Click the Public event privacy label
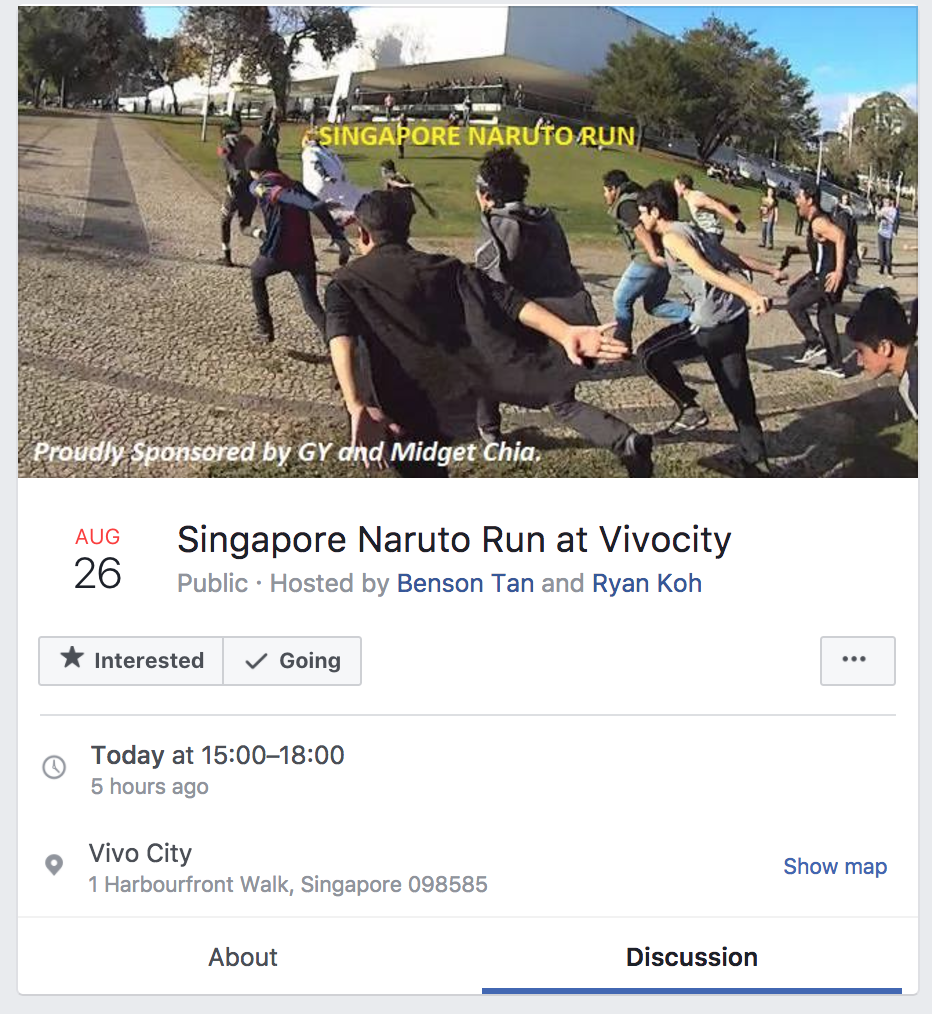The image size is (932, 1014). click(x=212, y=583)
